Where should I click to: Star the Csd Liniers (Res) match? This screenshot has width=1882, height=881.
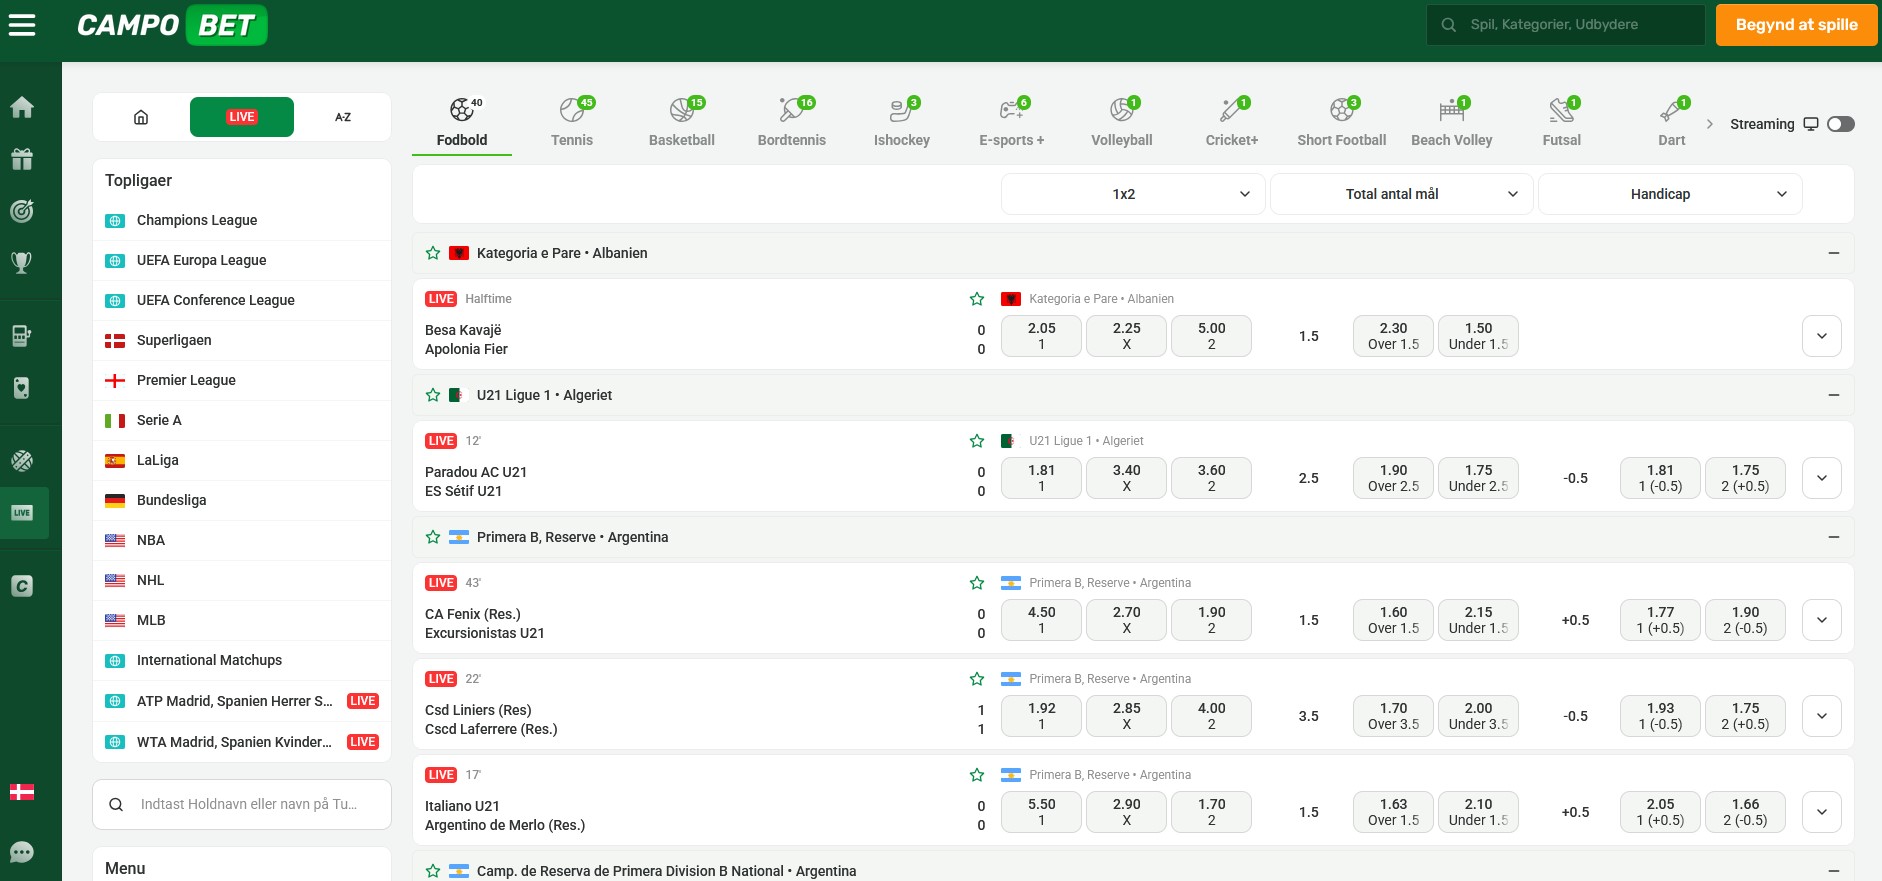click(977, 679)
